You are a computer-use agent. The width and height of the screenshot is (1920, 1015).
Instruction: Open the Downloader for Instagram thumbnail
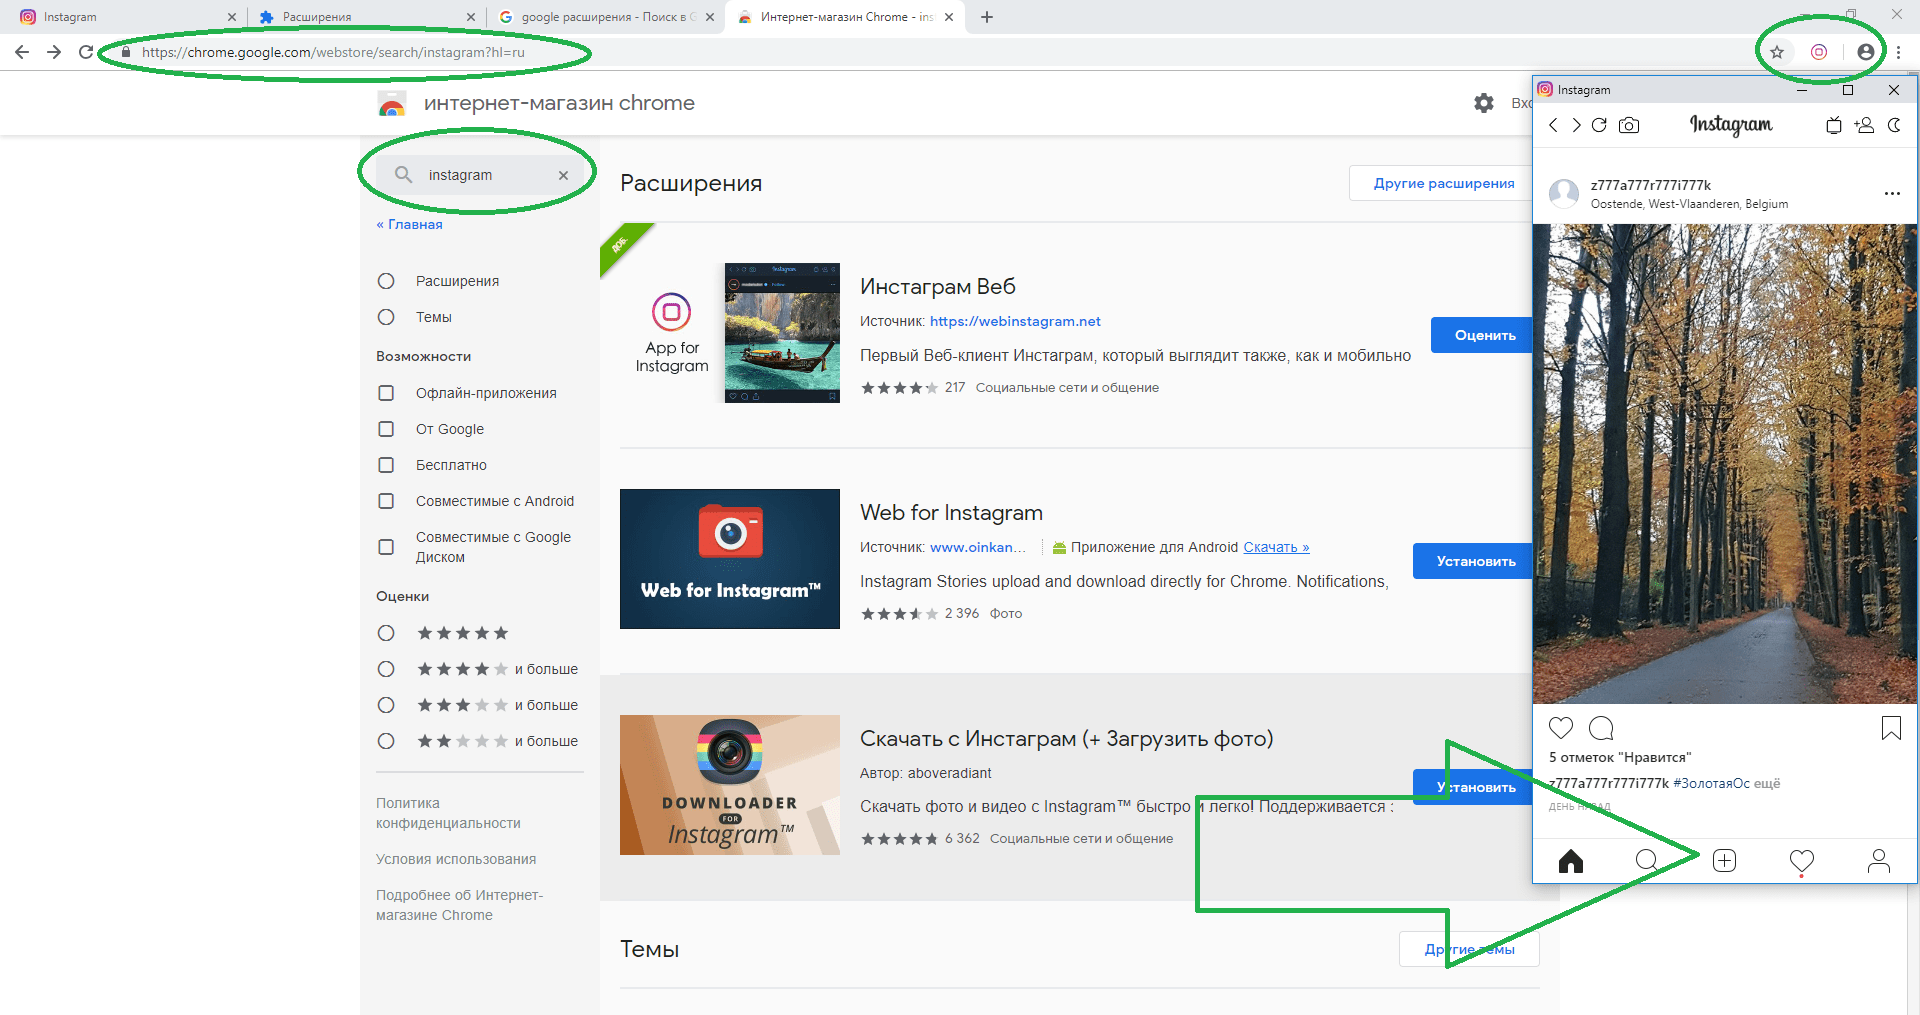(x=730, y=785)
